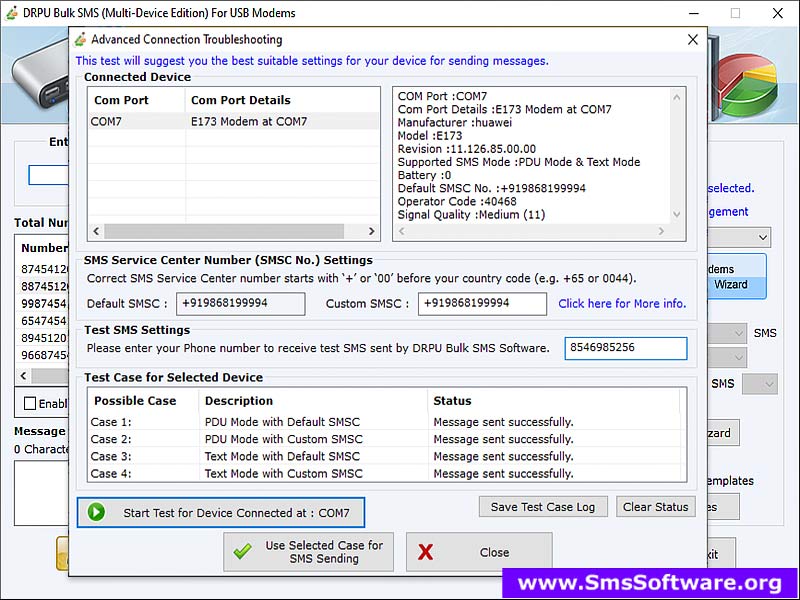Toggle the partially hidden Enable checkbox
The width and height of the screenshot is (800, 600).
[30, 403]
